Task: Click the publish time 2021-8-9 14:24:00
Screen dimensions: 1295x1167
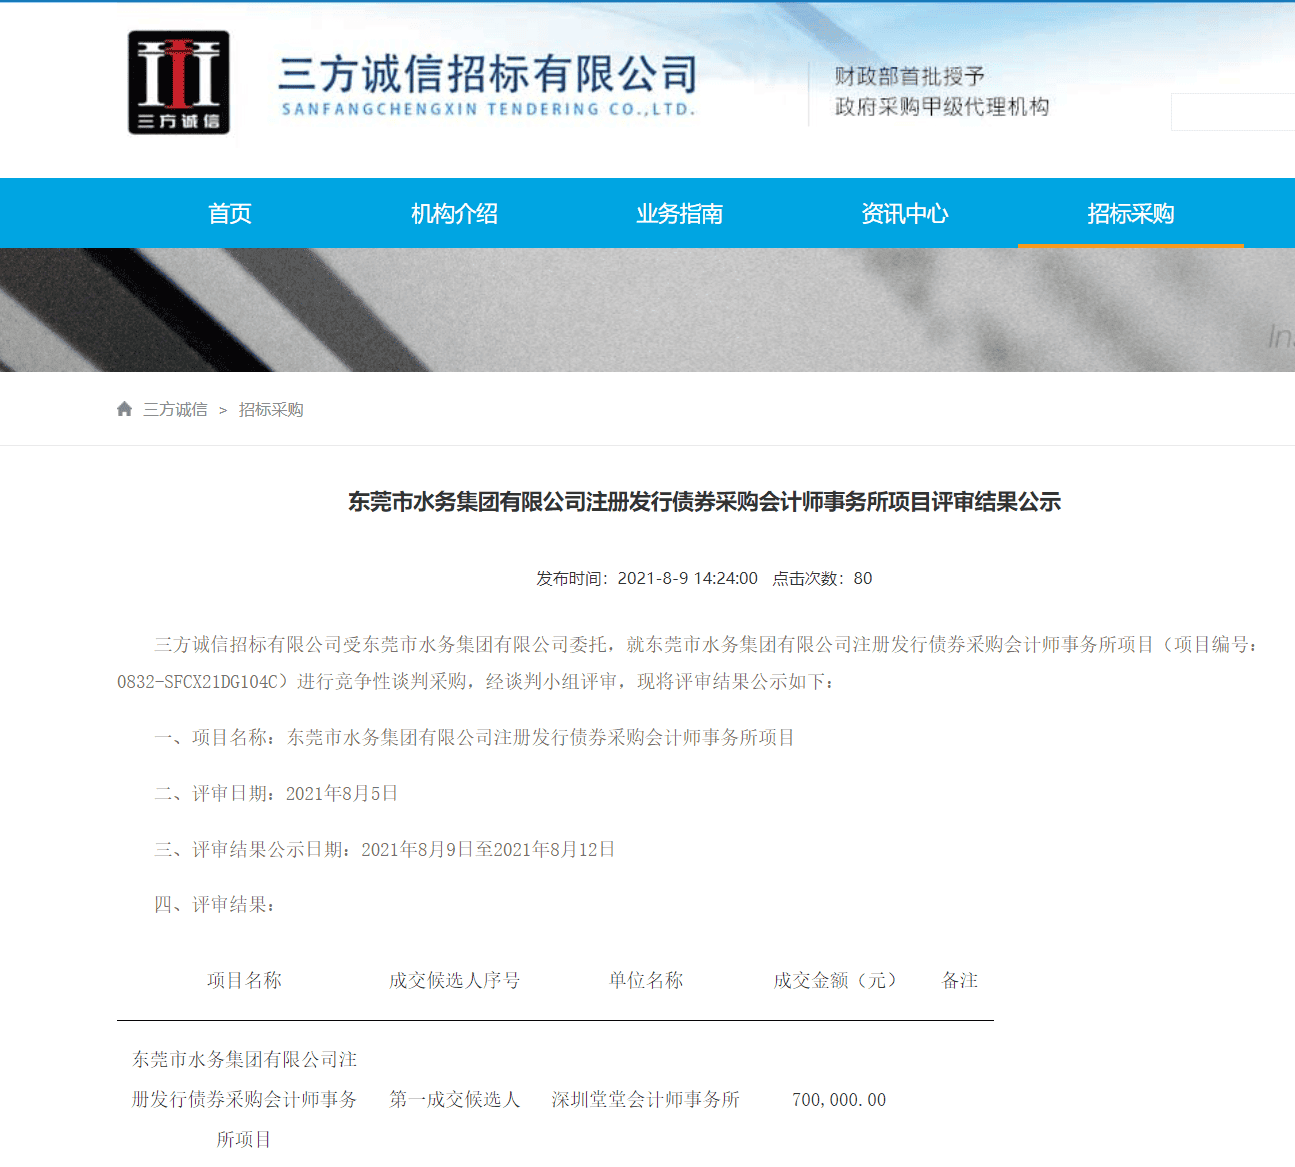Action: tap(687, 578)
